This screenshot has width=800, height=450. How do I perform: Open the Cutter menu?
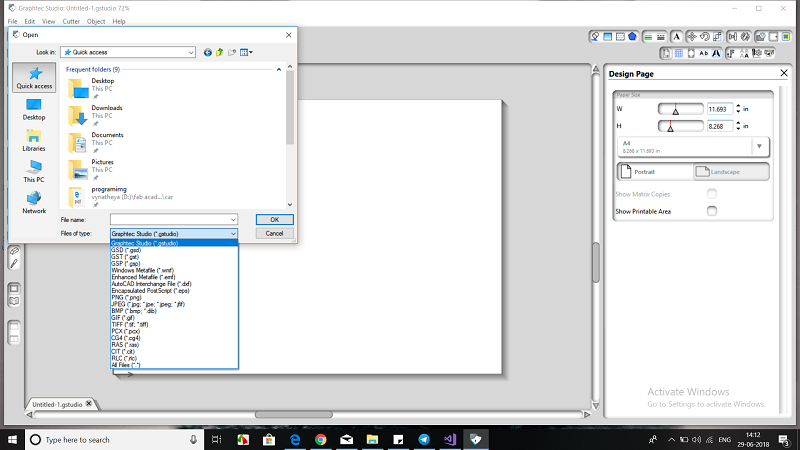click(71, 21)
